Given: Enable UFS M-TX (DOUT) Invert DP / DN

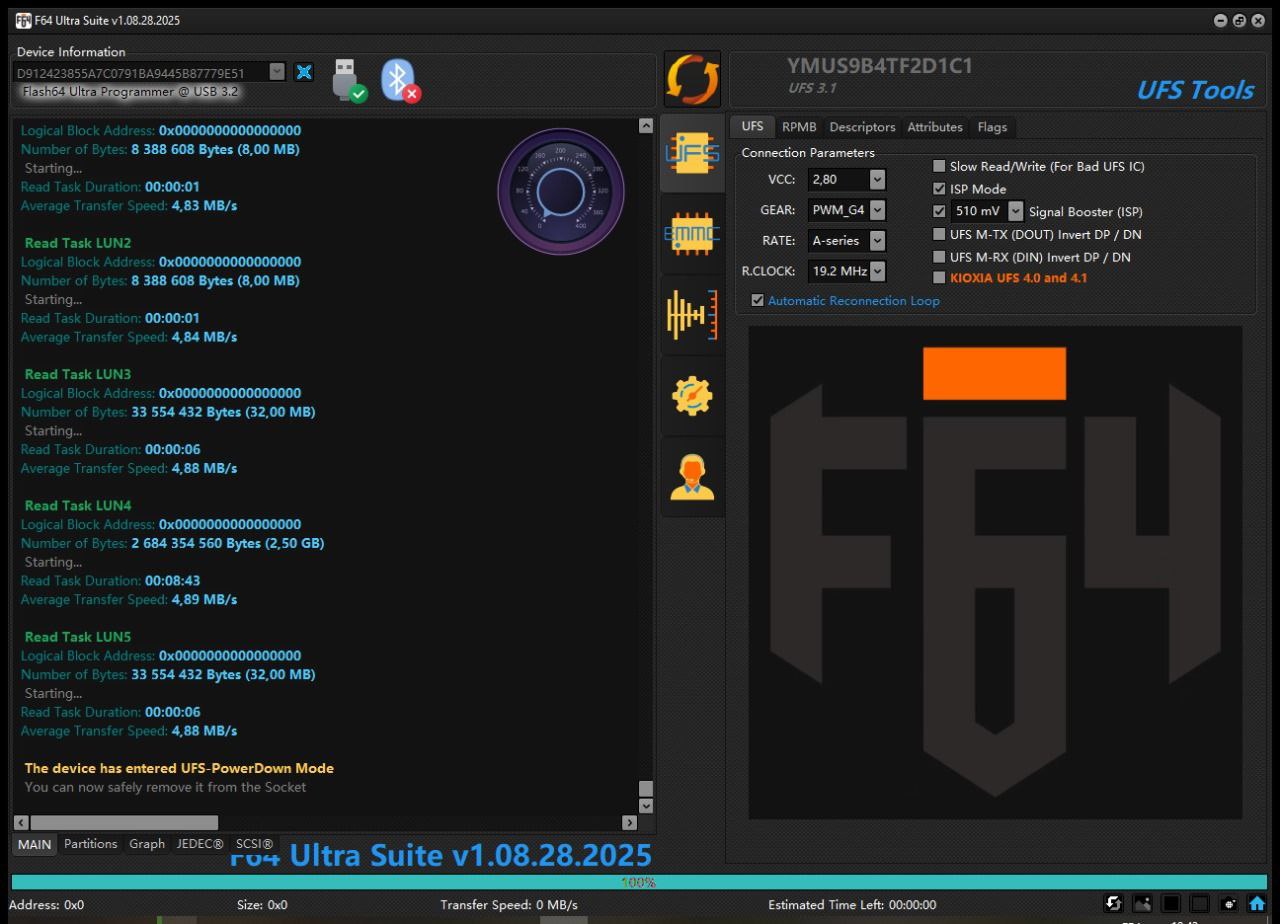Looking at the screenshot, I should pyautogui.click(x=939, y=234).
